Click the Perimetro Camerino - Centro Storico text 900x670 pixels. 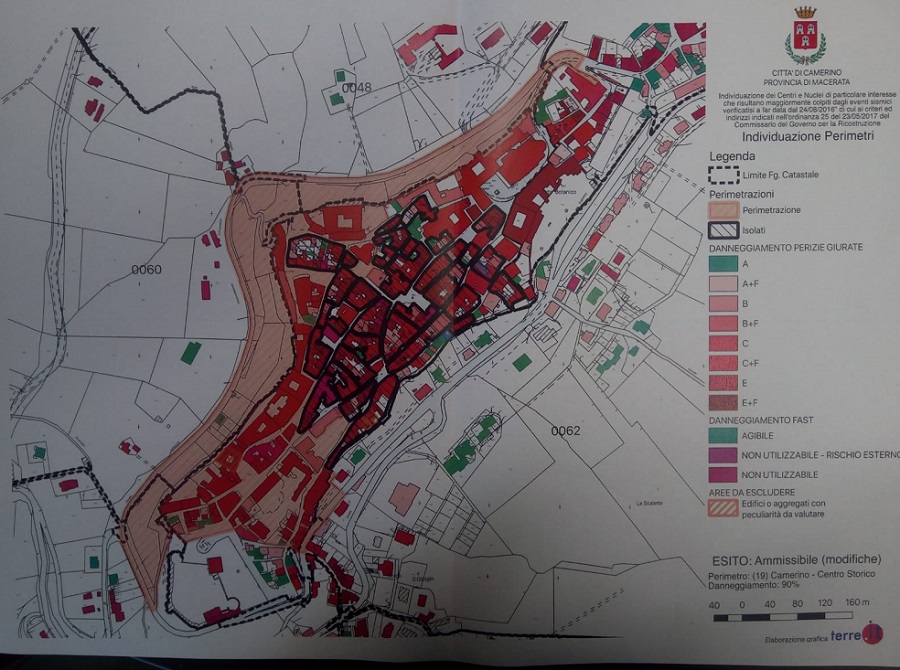coord(786,578)
